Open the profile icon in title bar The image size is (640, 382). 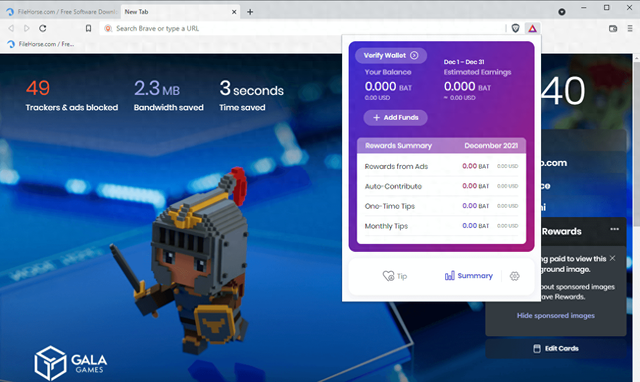pyautogui.click(x=562, y=12)
